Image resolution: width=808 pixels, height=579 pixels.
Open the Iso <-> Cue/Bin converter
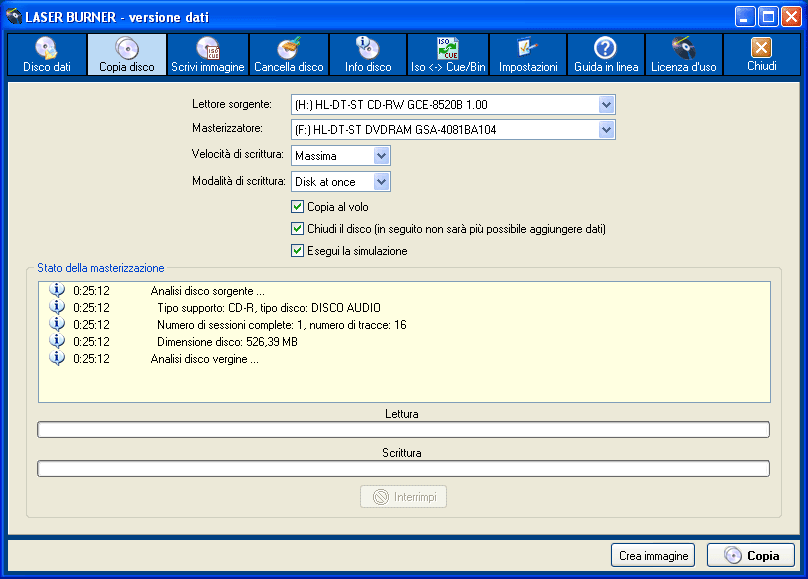click(x=448, y=55)
